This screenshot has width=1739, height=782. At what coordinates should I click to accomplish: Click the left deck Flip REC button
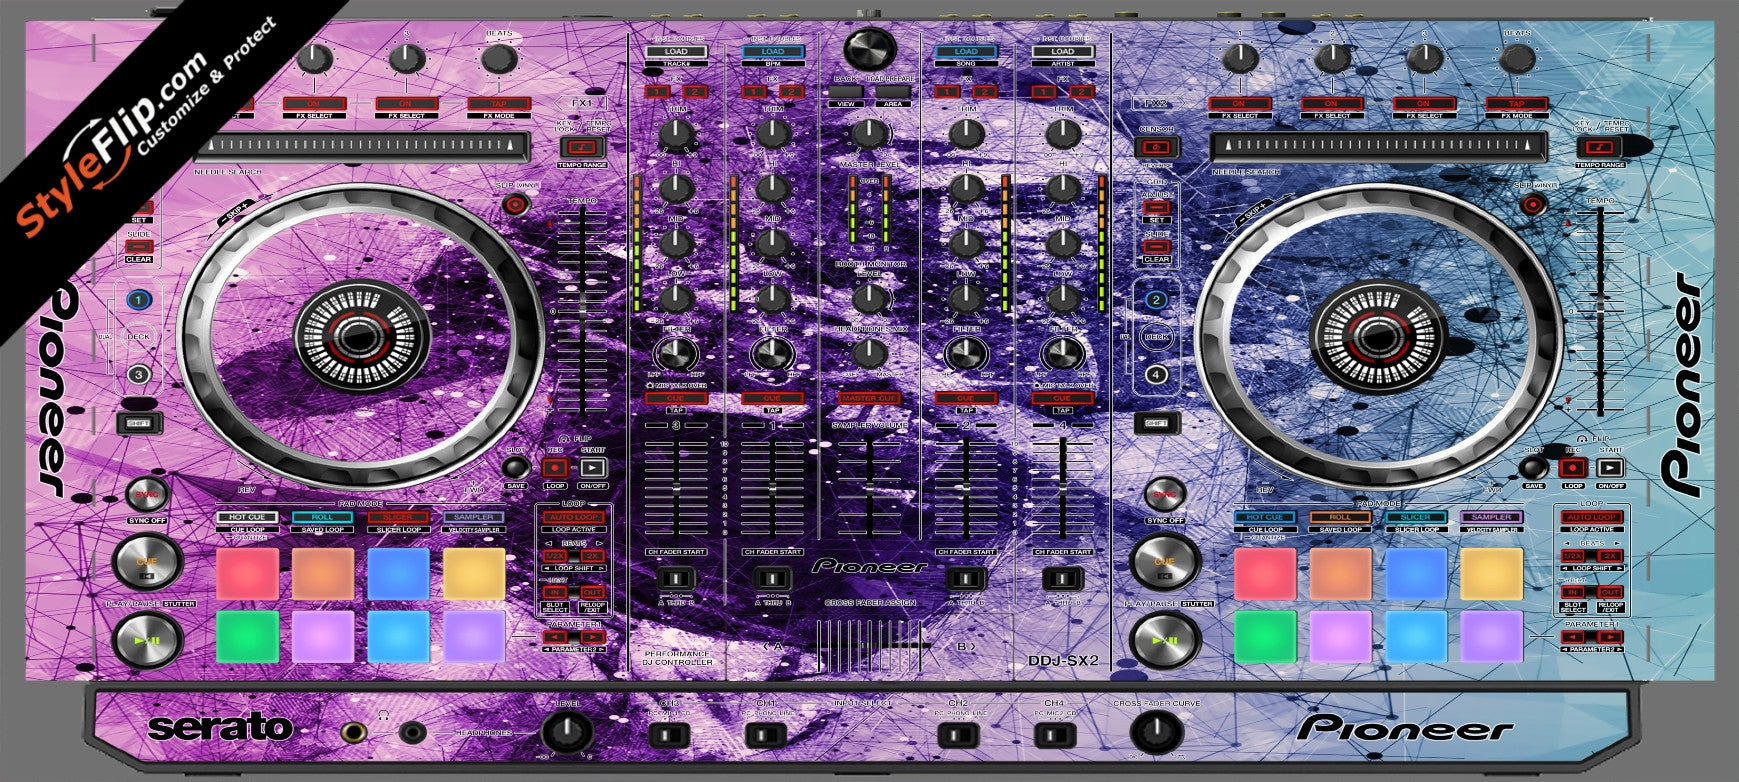coord(555,467)
